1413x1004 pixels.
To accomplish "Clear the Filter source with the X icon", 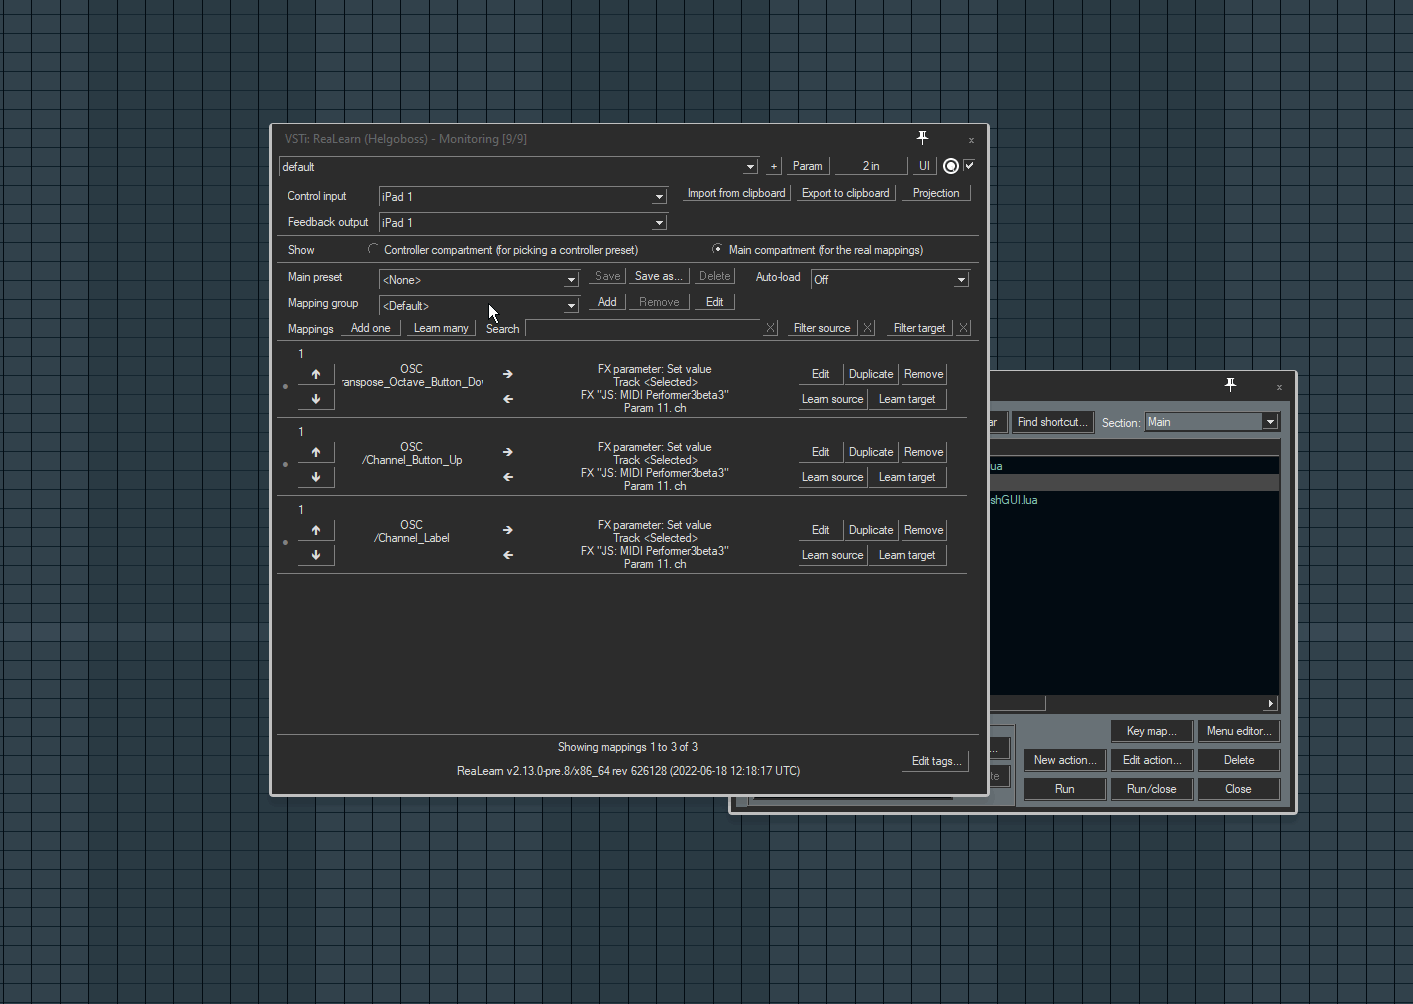I will 867,327.
